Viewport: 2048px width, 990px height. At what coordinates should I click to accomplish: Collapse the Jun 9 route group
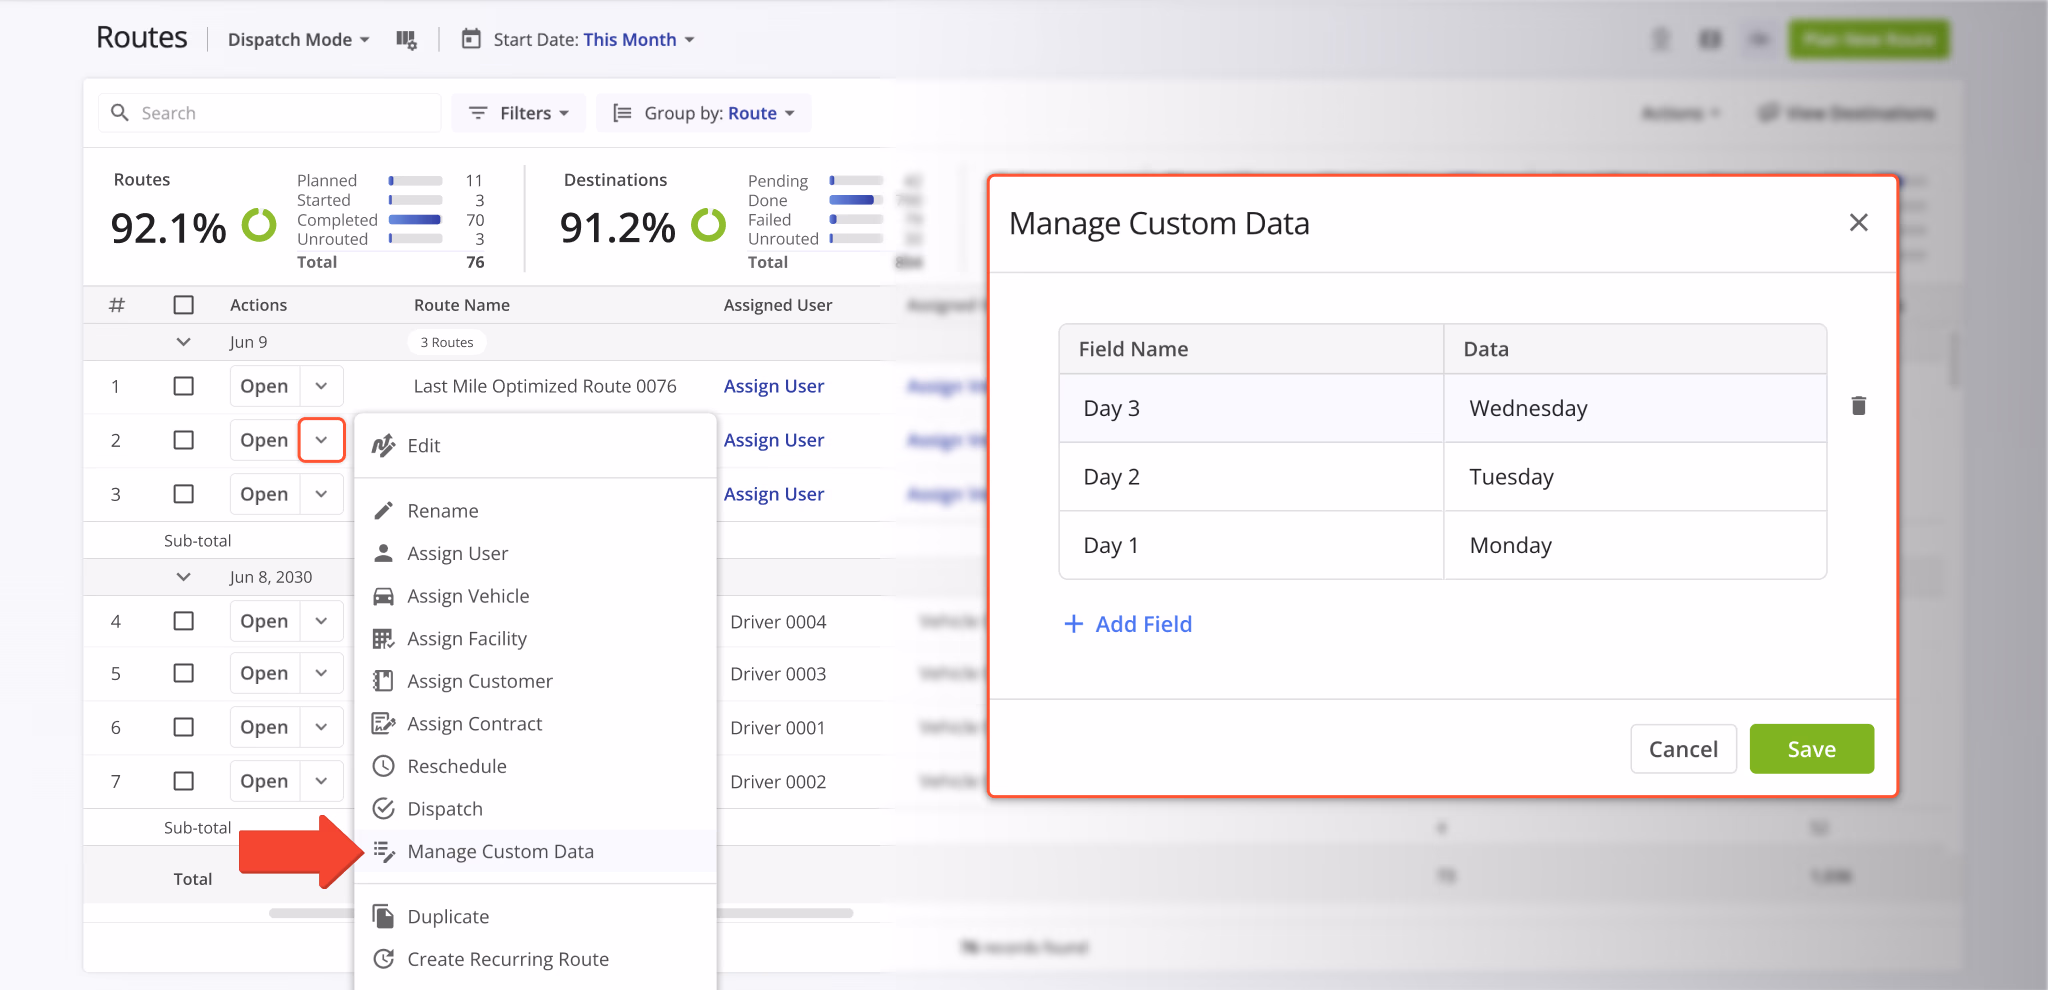tap(184, 341)
